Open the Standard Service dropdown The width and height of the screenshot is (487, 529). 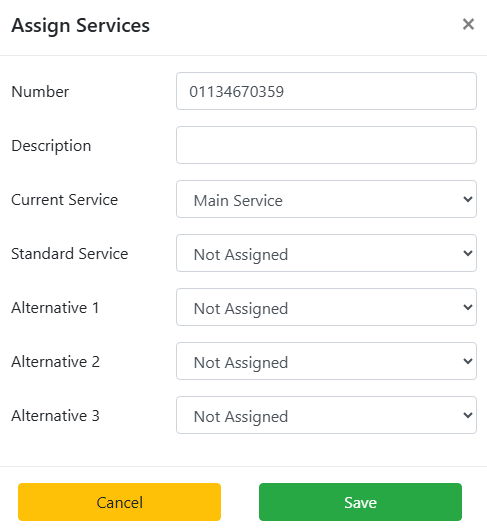click(326, 253)
